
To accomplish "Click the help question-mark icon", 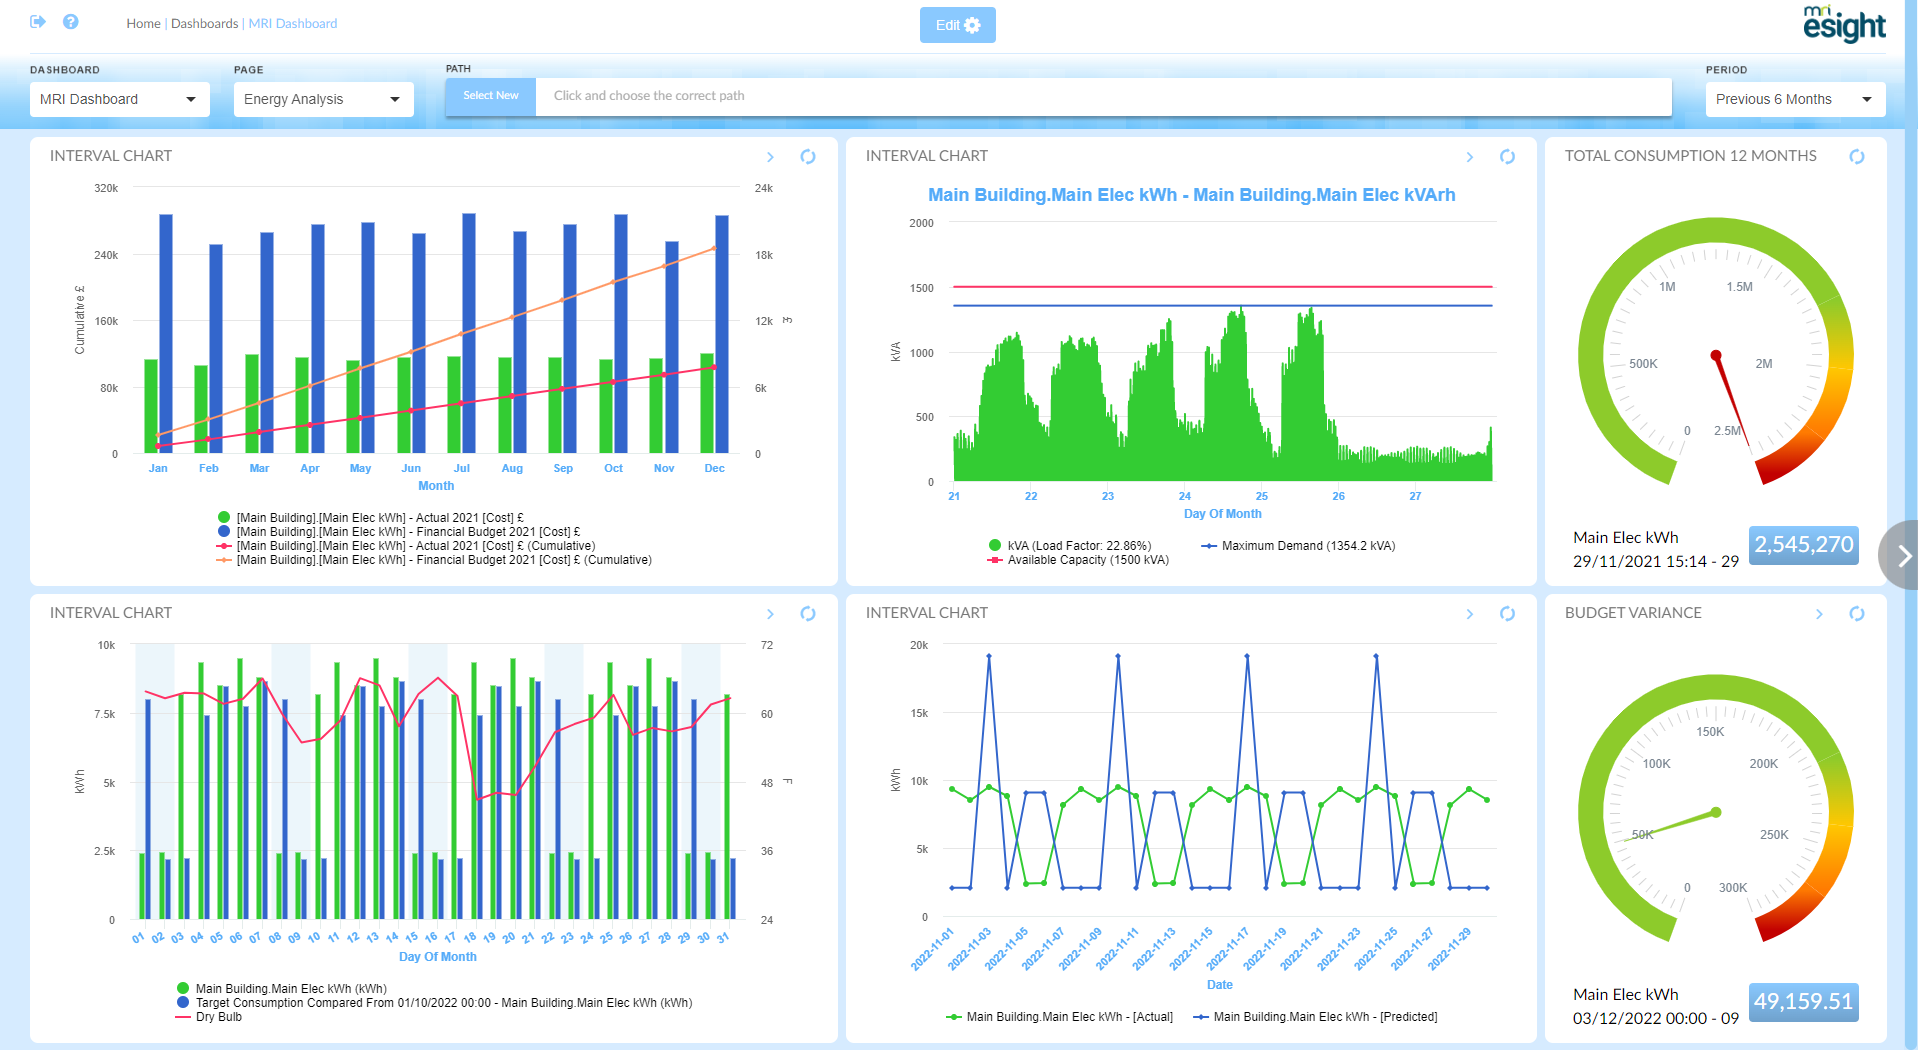I will (x=70, y=22).
